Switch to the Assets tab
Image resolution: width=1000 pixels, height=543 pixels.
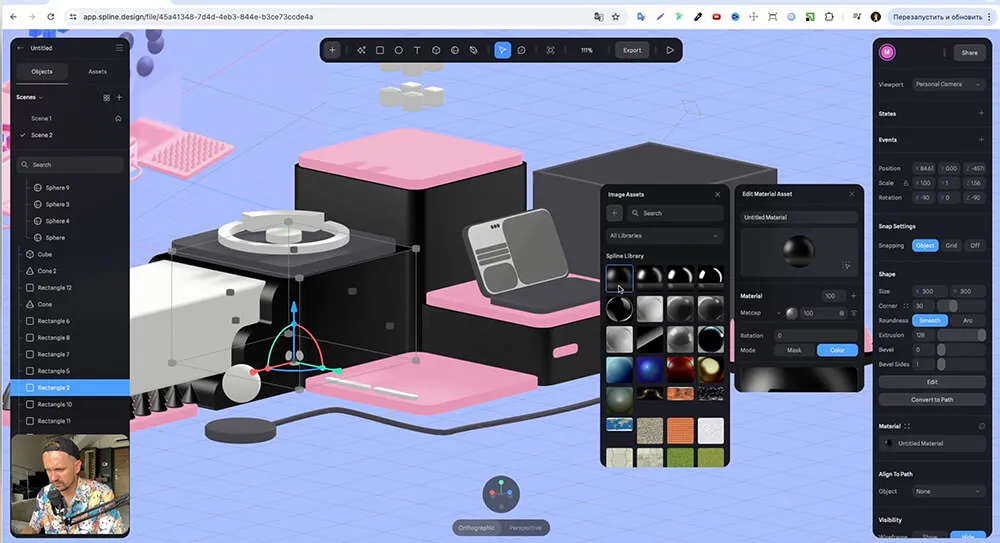[x=98, y=71]
